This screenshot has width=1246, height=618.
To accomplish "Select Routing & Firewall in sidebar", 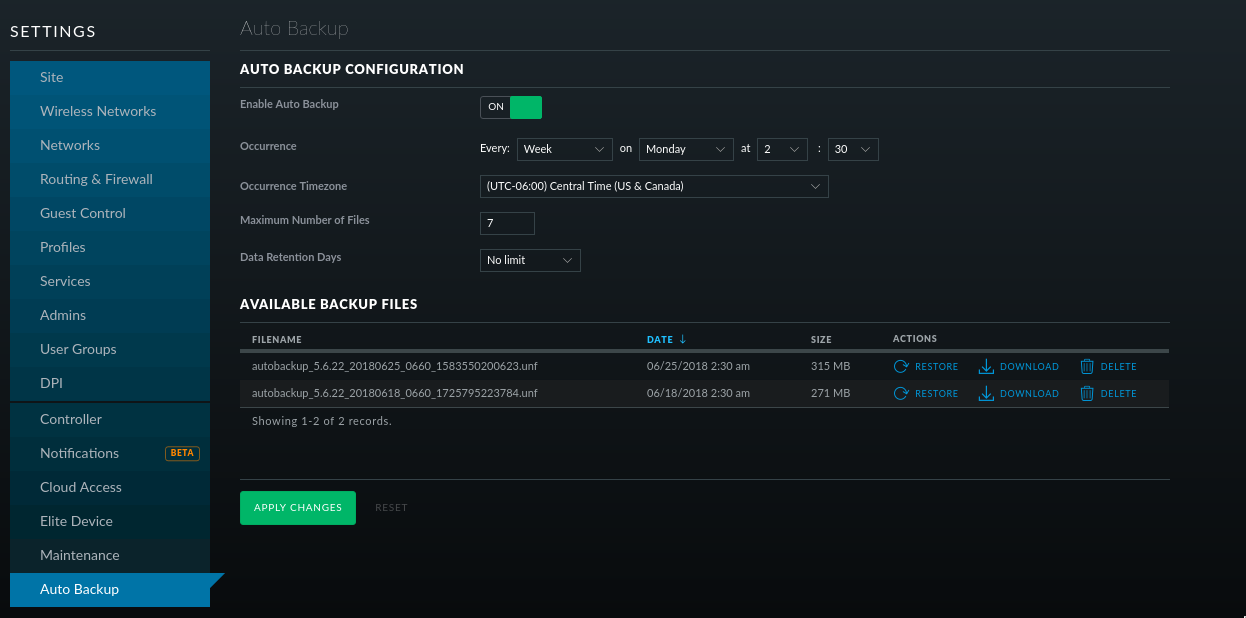I will click(96, 179).
